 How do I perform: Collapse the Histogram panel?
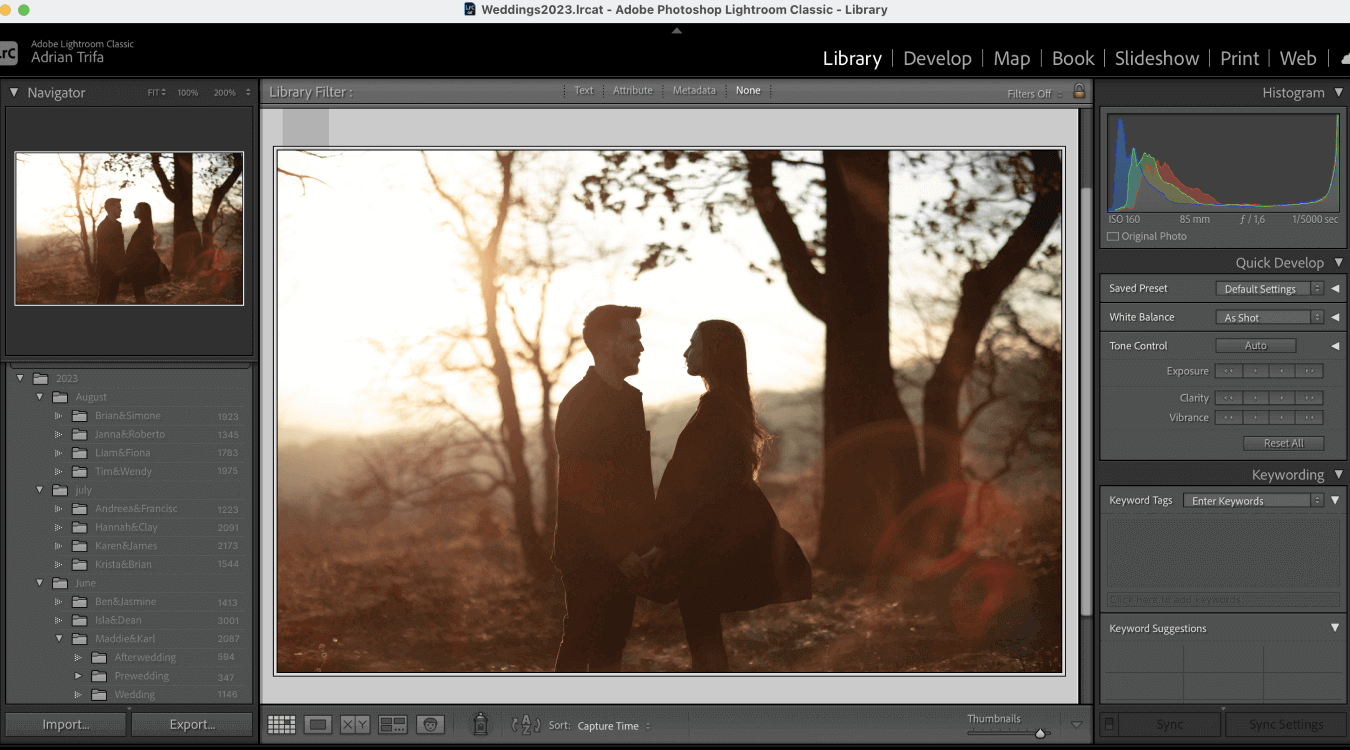click(1339, 92)
